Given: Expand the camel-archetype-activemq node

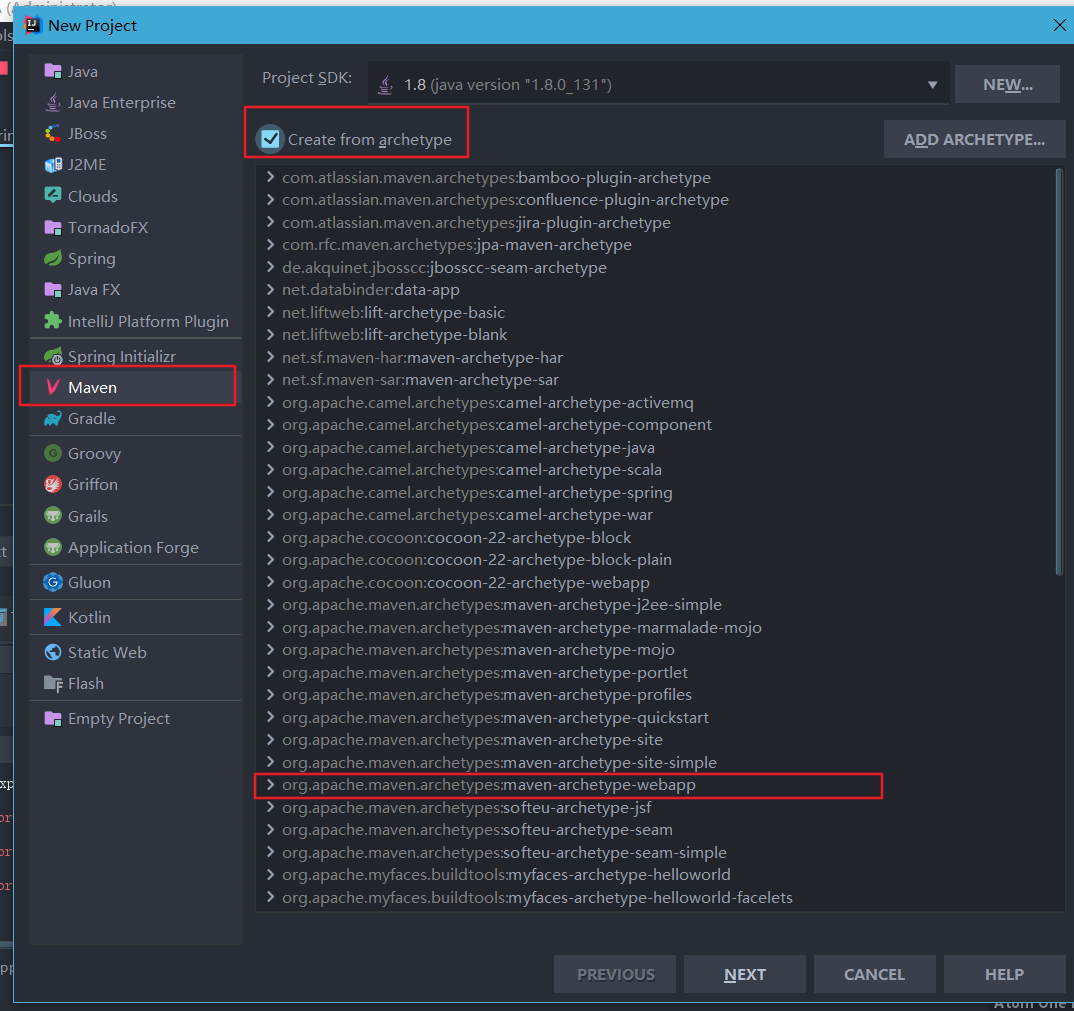Looking at the screenshot, I should click(x=271, y=402).
